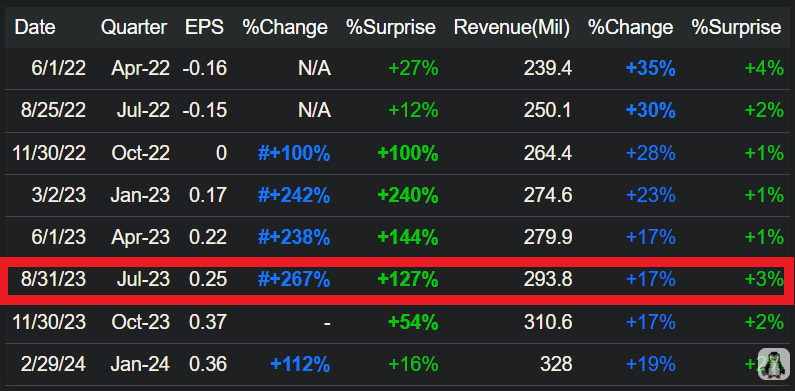The height and width of the screenshot is (391, 795).
Task: Click the Oct-23 quarter cell
Action: coord(141,322)
